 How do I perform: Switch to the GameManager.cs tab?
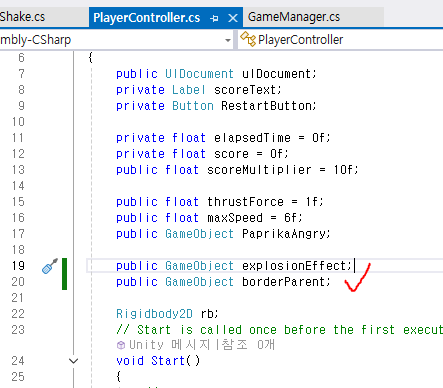(294, 17)
